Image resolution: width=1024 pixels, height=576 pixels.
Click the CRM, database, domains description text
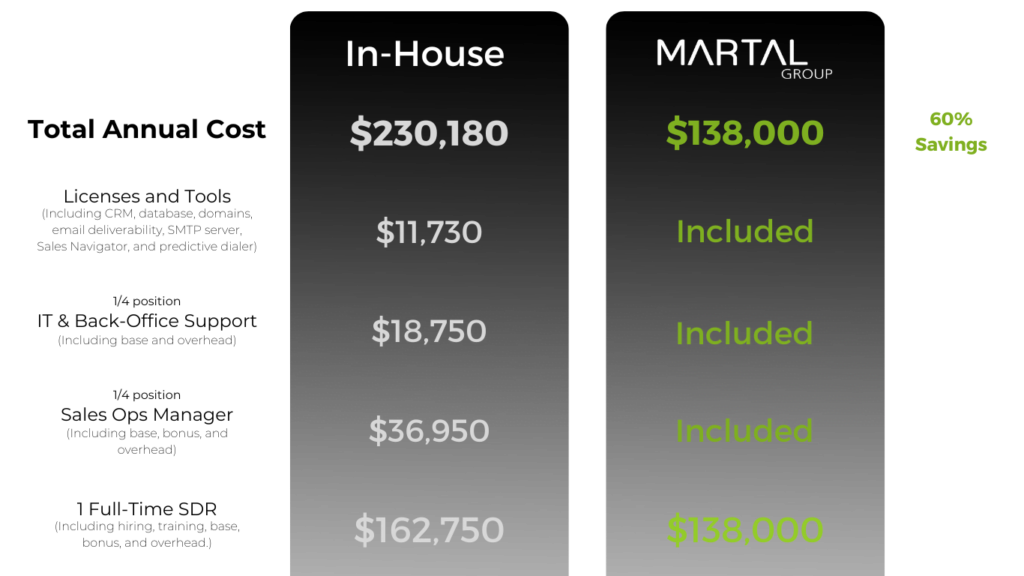pos(147,230)
